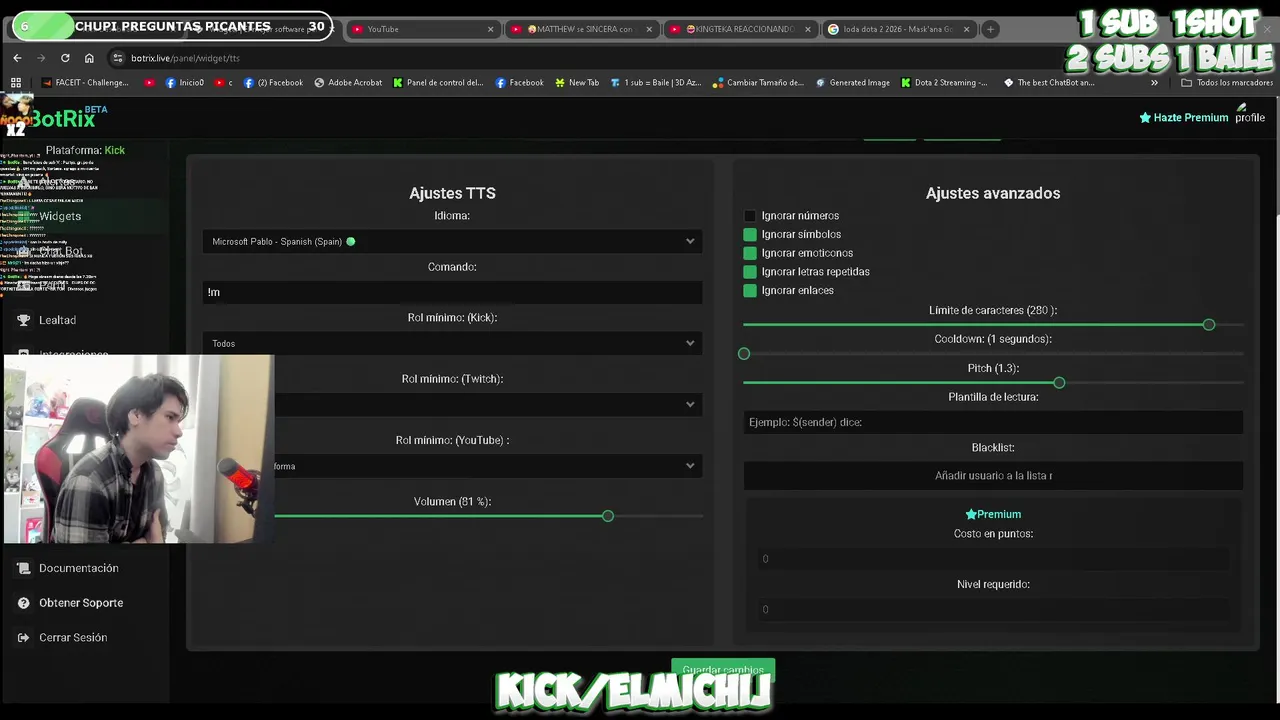Open the Widgets section in sidebar
The height and width of the screenshot is (720, 1280).
click(x=60, y=216)
